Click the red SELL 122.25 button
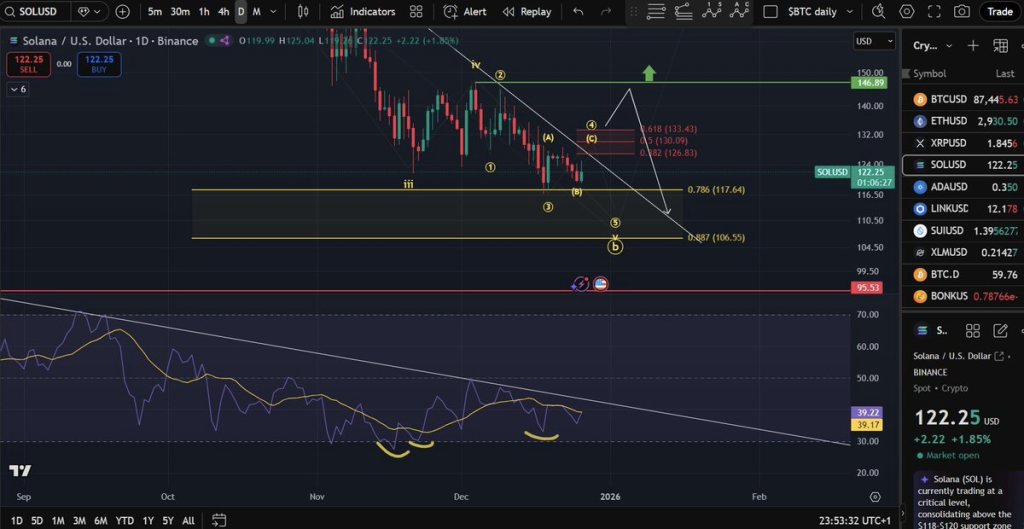 (28, 64)
